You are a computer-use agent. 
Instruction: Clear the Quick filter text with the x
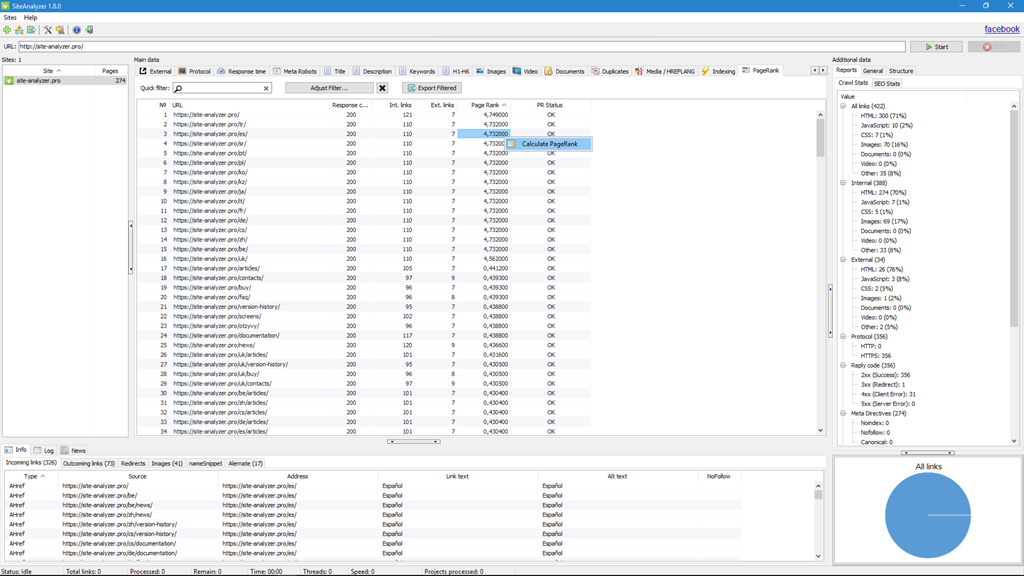(266, 88)
